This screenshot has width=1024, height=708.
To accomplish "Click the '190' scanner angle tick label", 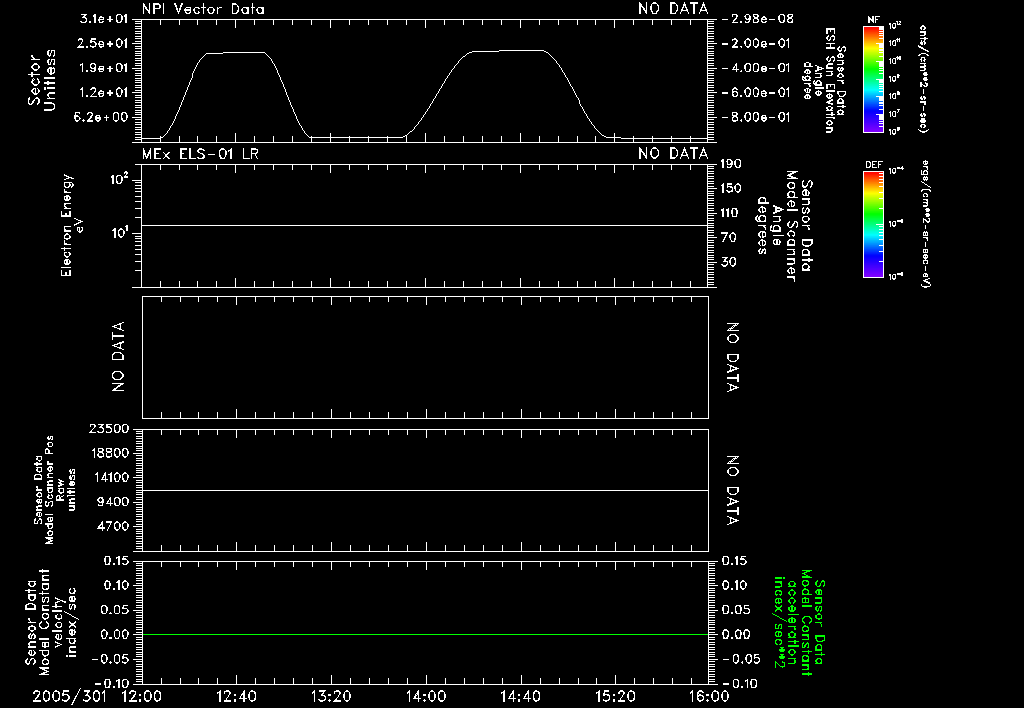I will 731,164.
